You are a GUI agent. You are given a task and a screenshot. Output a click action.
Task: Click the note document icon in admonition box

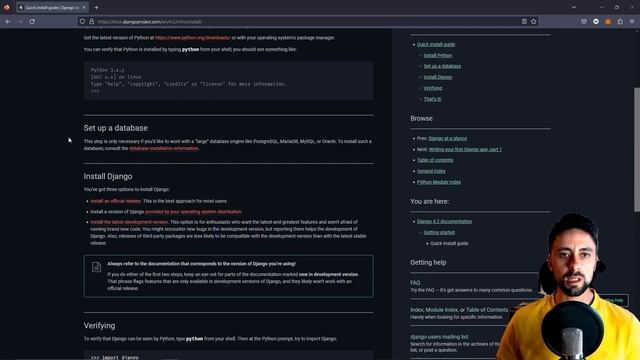click(96, 267)
